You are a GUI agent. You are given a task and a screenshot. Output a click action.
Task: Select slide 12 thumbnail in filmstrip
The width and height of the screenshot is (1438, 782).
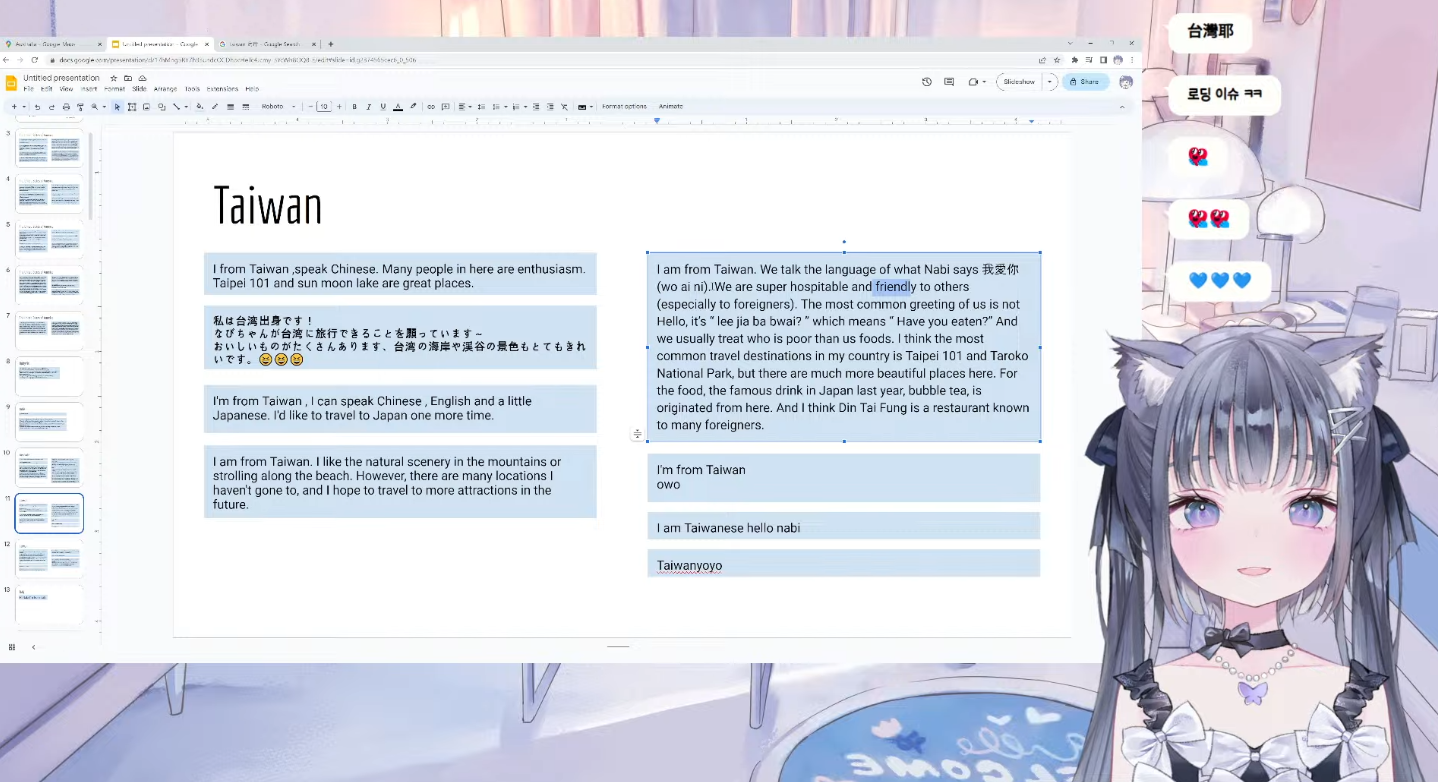click(49, 558)
